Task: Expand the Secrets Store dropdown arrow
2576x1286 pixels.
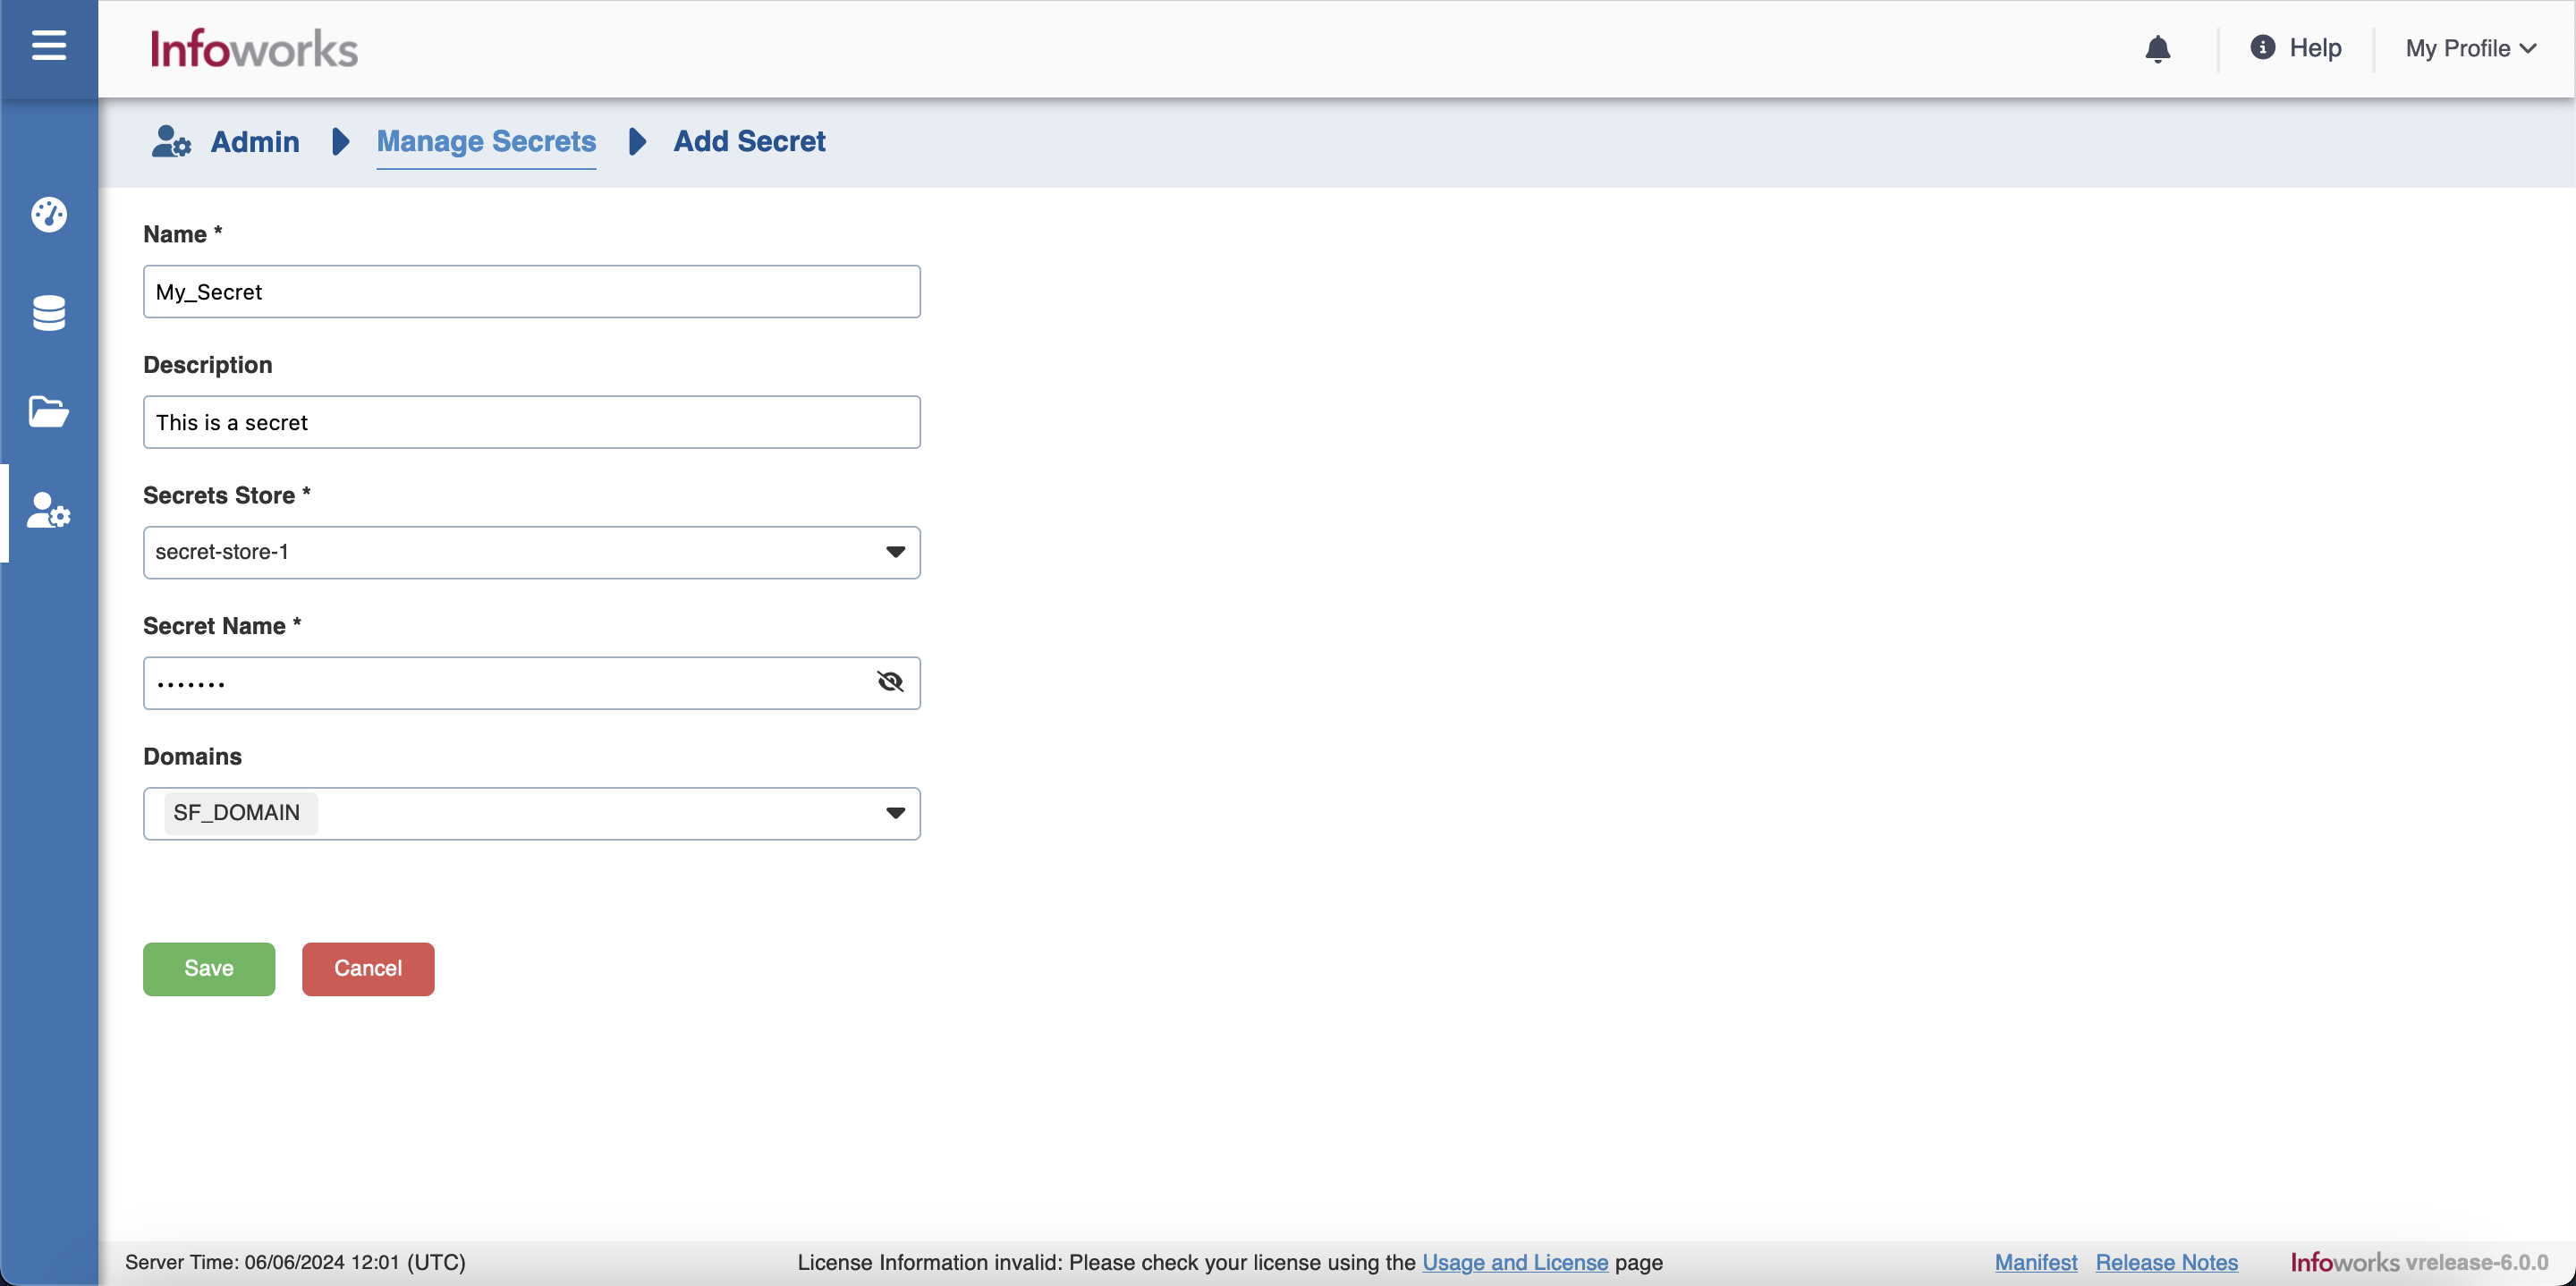Action: coord(895,552)
